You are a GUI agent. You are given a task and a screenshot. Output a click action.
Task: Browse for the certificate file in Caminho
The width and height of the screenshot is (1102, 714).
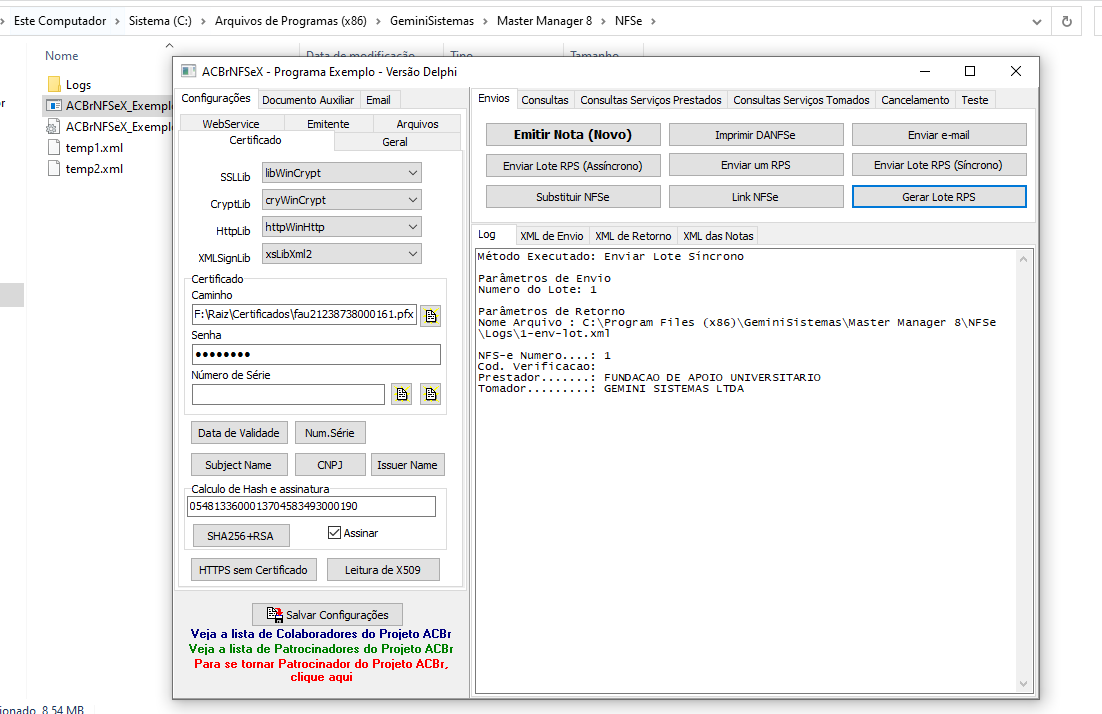[431, 316]
